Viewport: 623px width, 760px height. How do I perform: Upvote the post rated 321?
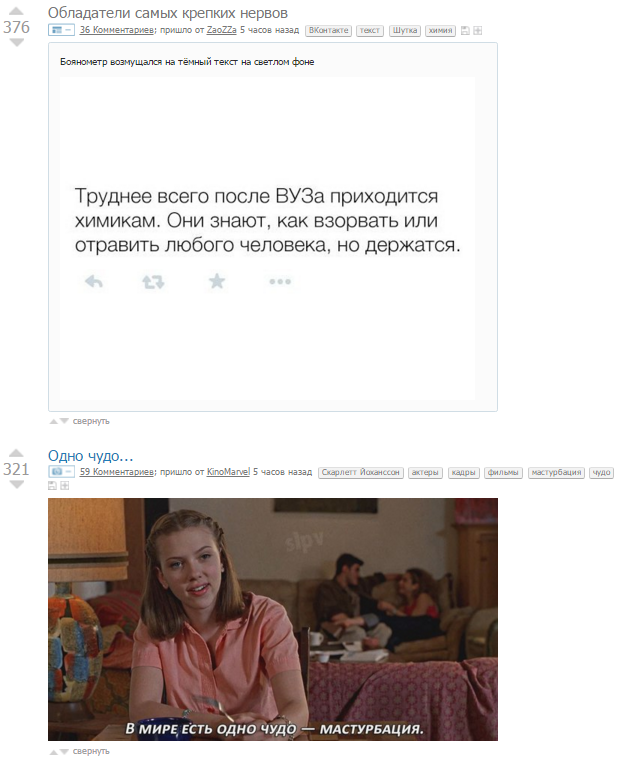point(16,453)
